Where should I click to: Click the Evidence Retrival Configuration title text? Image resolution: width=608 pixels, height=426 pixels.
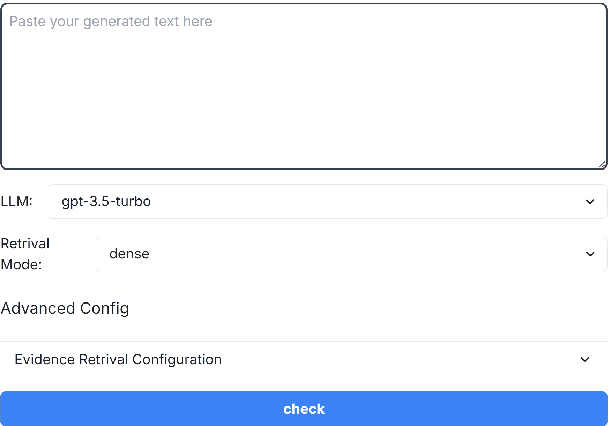(118, 360)
